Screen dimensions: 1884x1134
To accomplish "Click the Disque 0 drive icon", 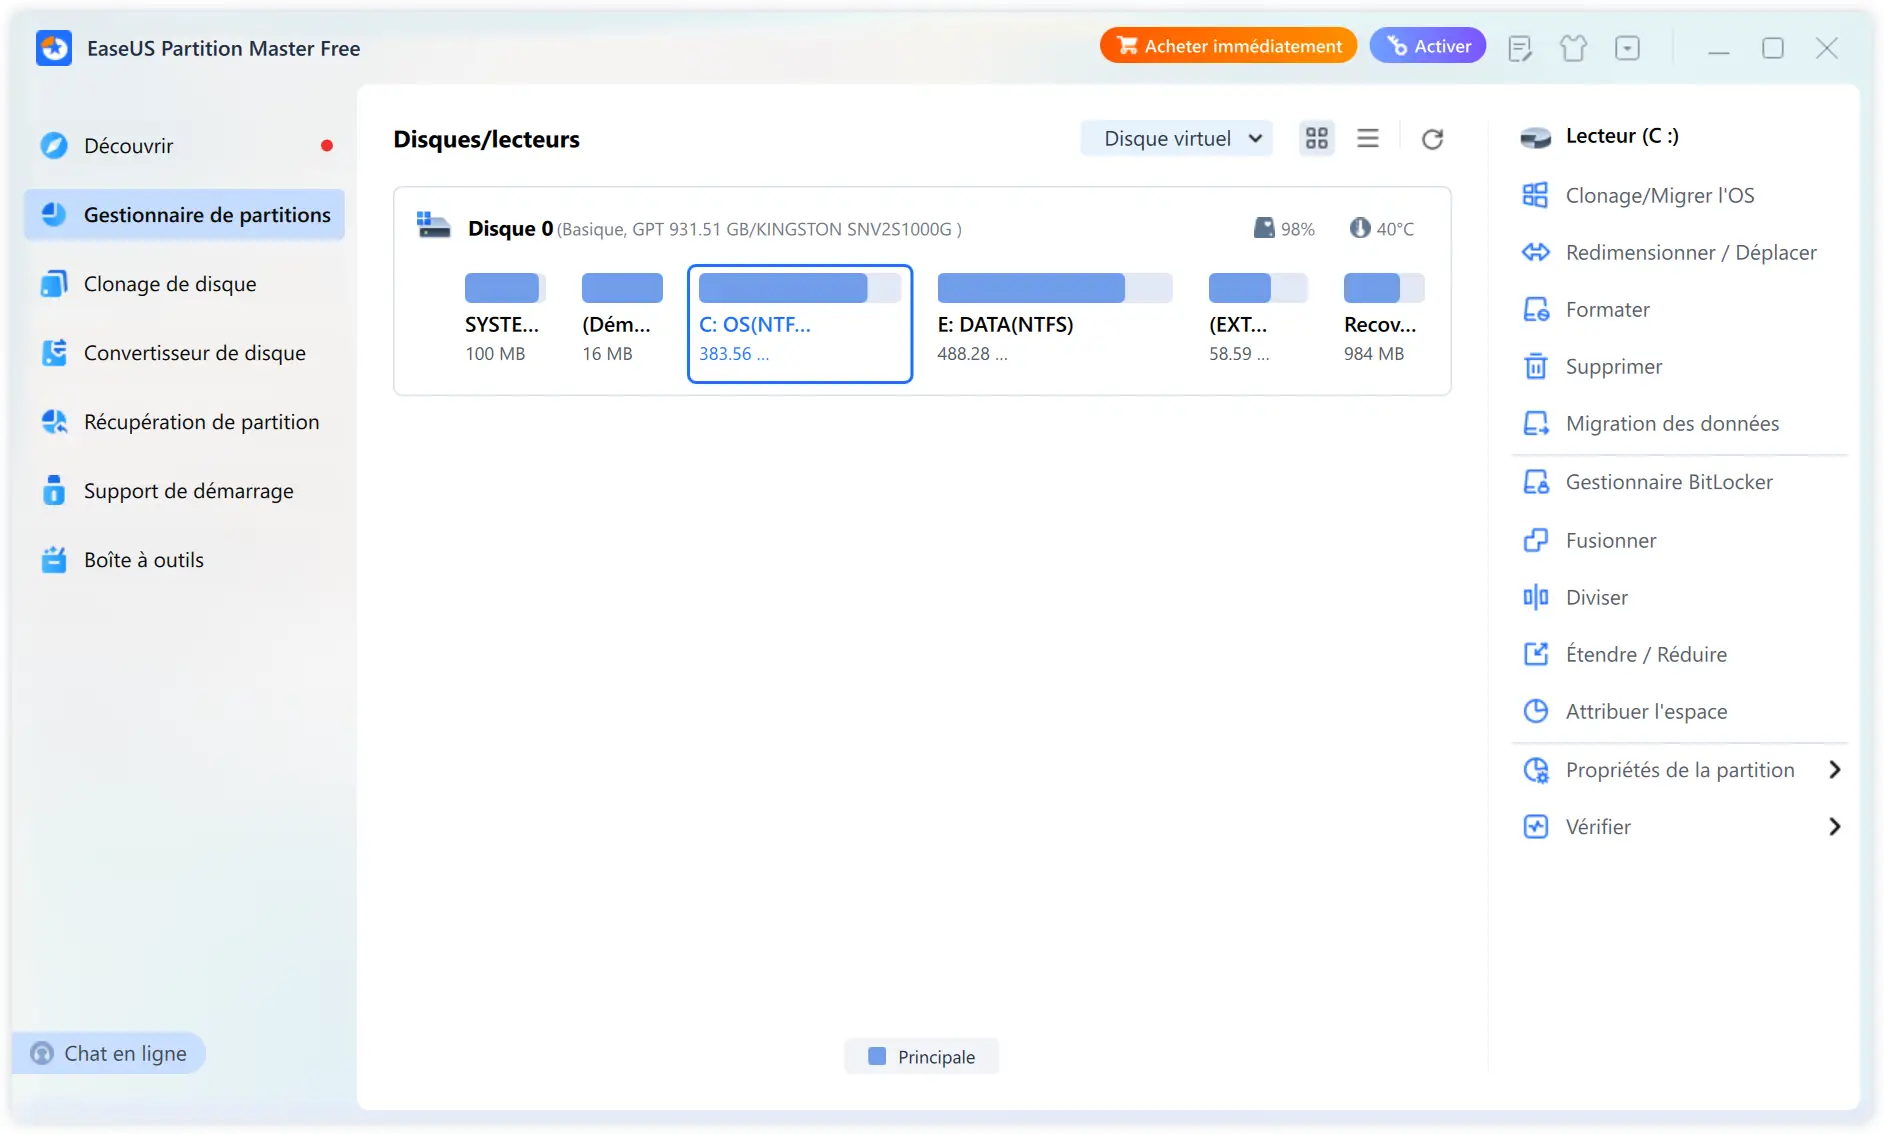I will coord(433,225).
